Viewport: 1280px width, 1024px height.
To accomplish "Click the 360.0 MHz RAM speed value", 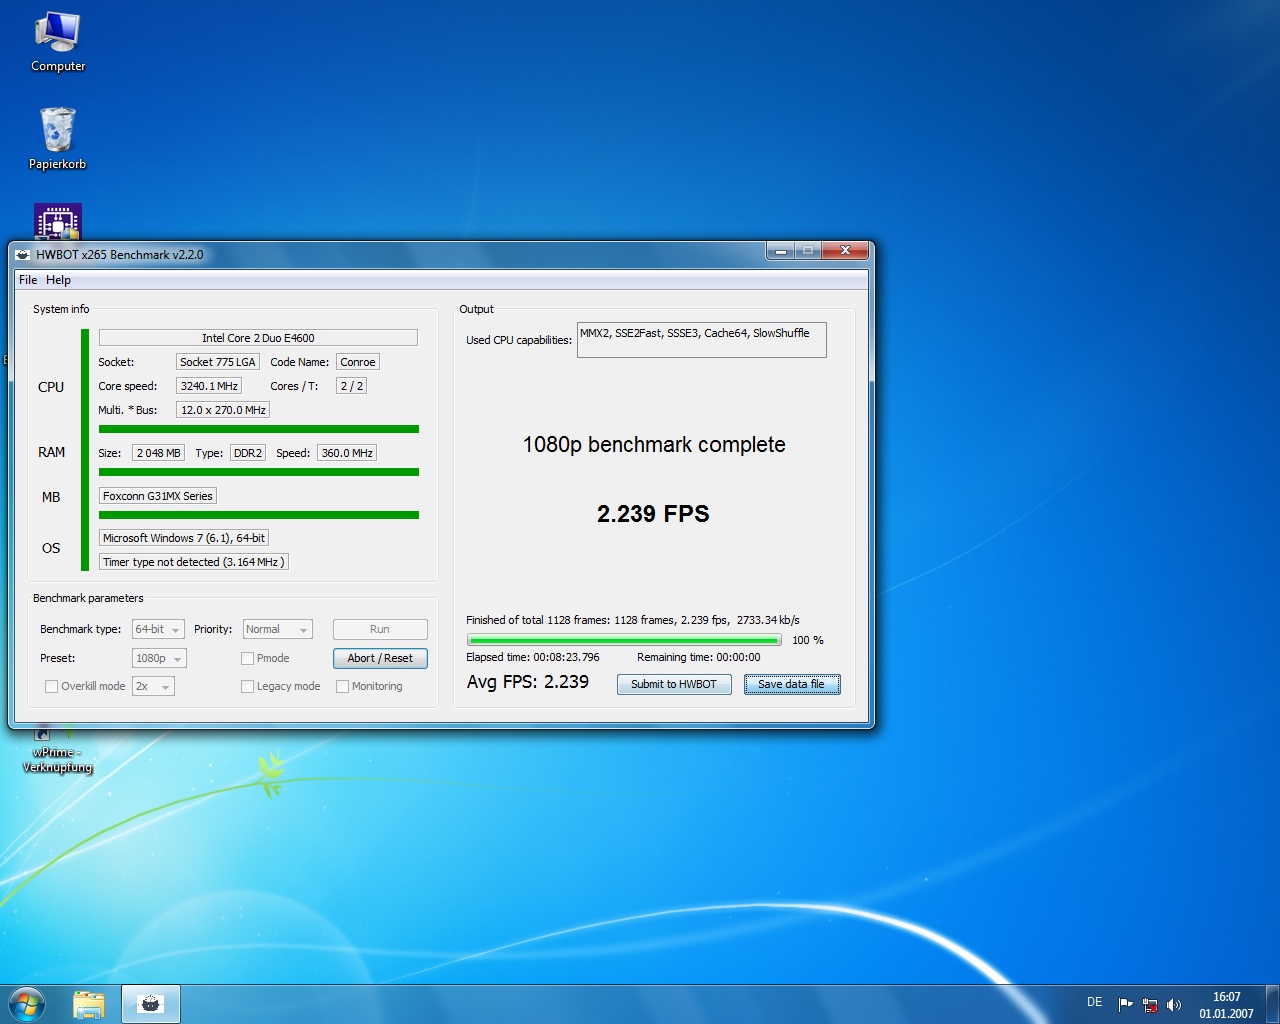I will tap(347, 453).
